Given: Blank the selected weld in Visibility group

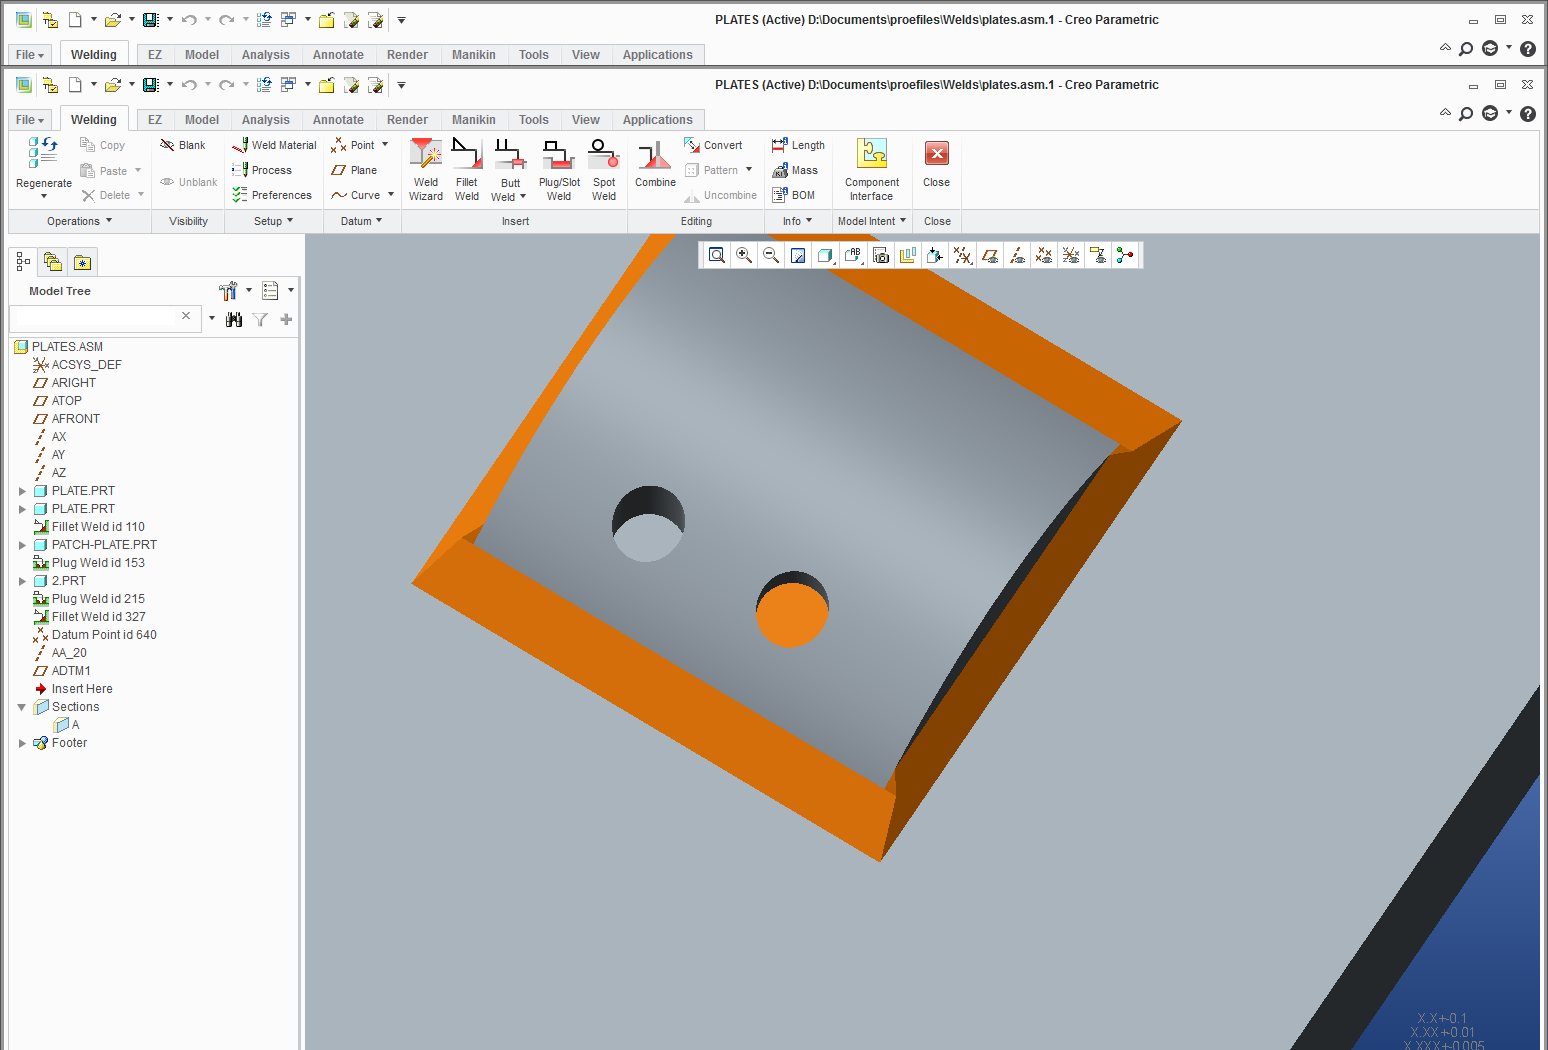Looking at the screenshot, I should point(183,145).
